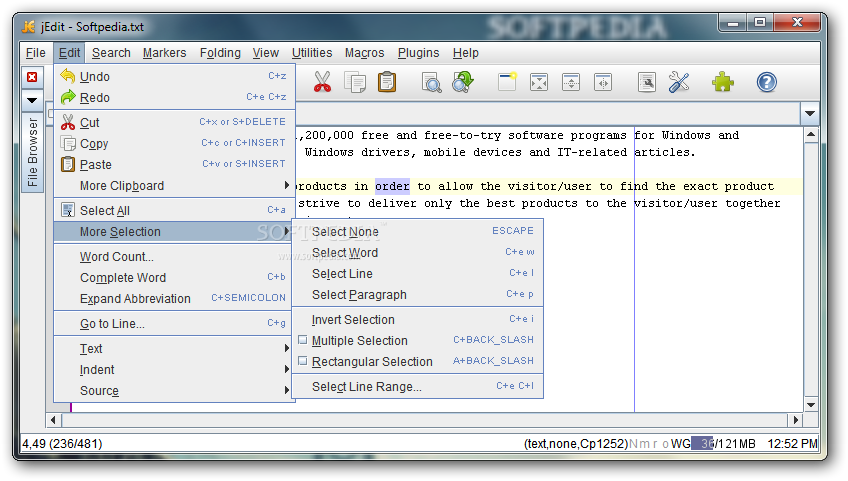
Task: Click the memory usage indicator in status bar
Action: (724, 444)
